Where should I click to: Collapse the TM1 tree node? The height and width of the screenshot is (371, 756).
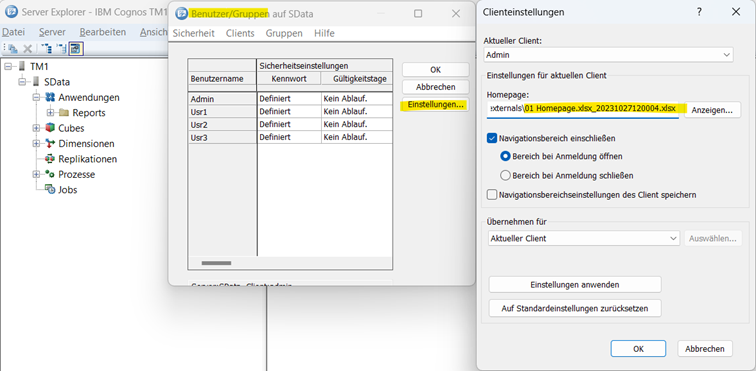(x=8, y=67)
